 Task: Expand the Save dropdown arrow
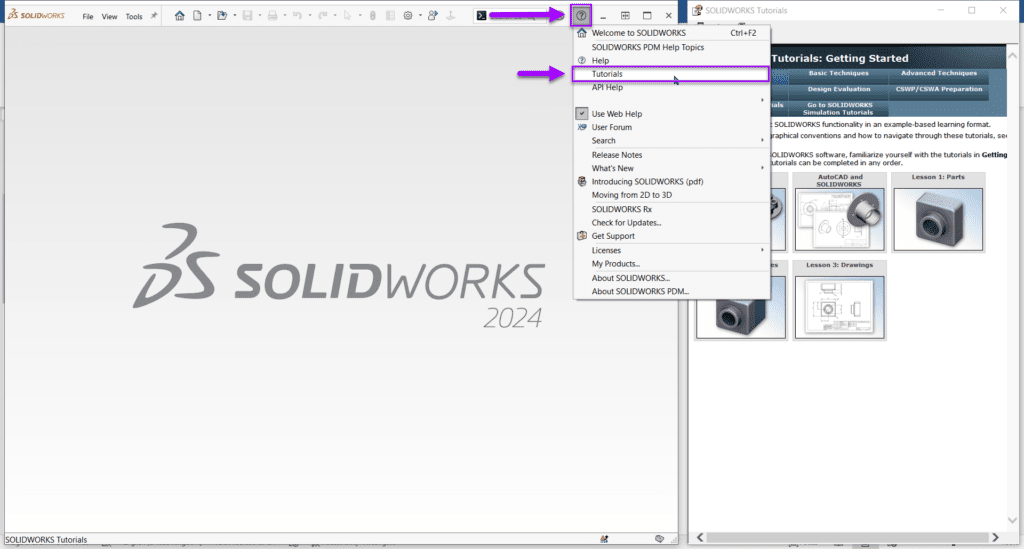click(259, 16)
